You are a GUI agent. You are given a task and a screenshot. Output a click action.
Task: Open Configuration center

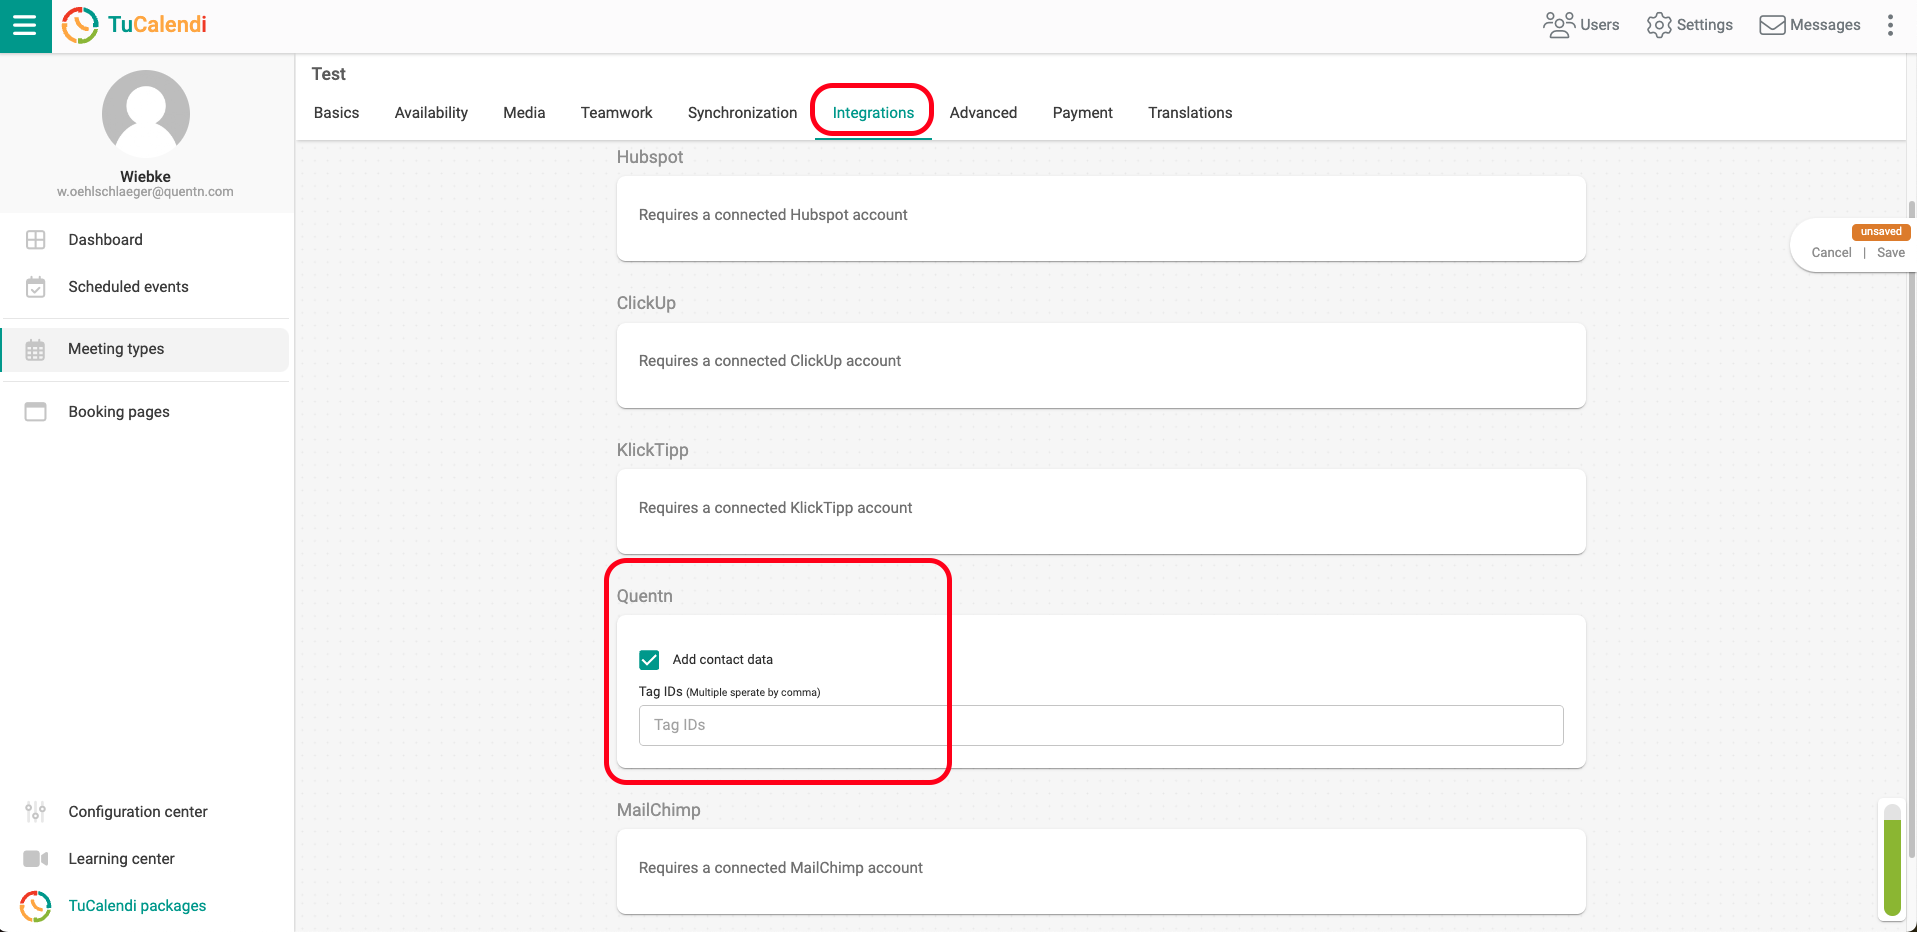coord(138,812)
